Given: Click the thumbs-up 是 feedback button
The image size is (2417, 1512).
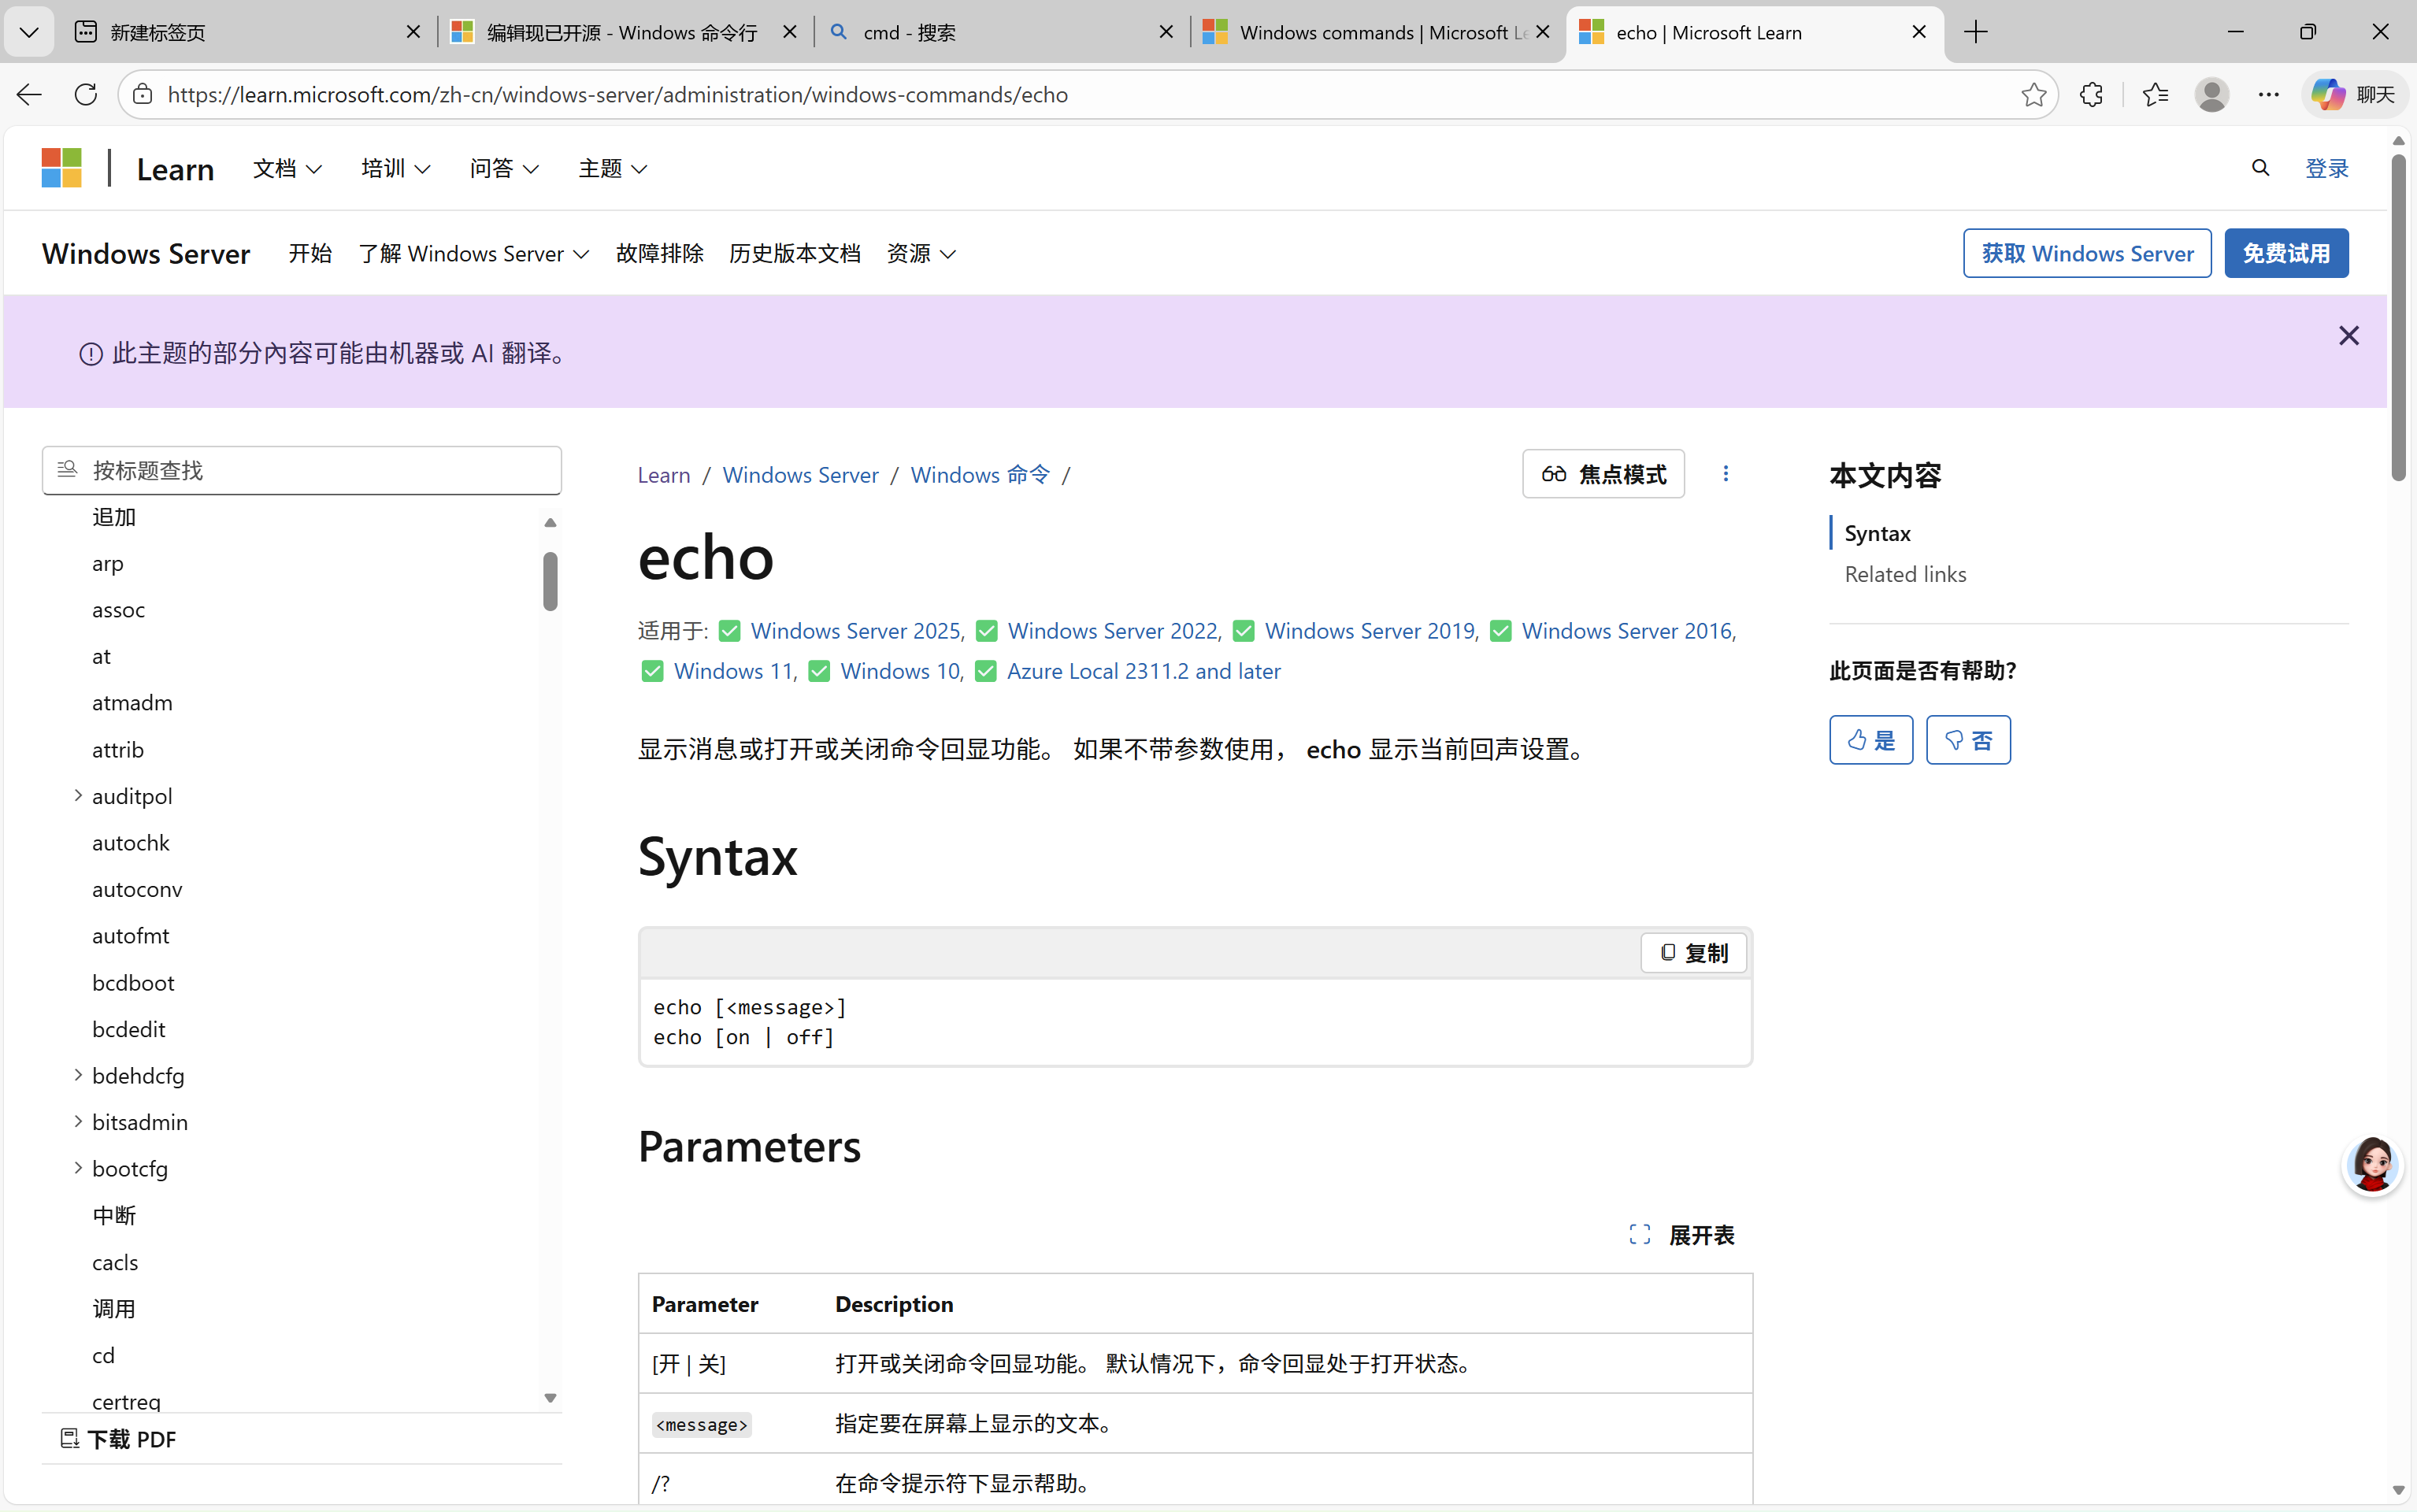Looking at the screenshot, I should point(1870,740).
